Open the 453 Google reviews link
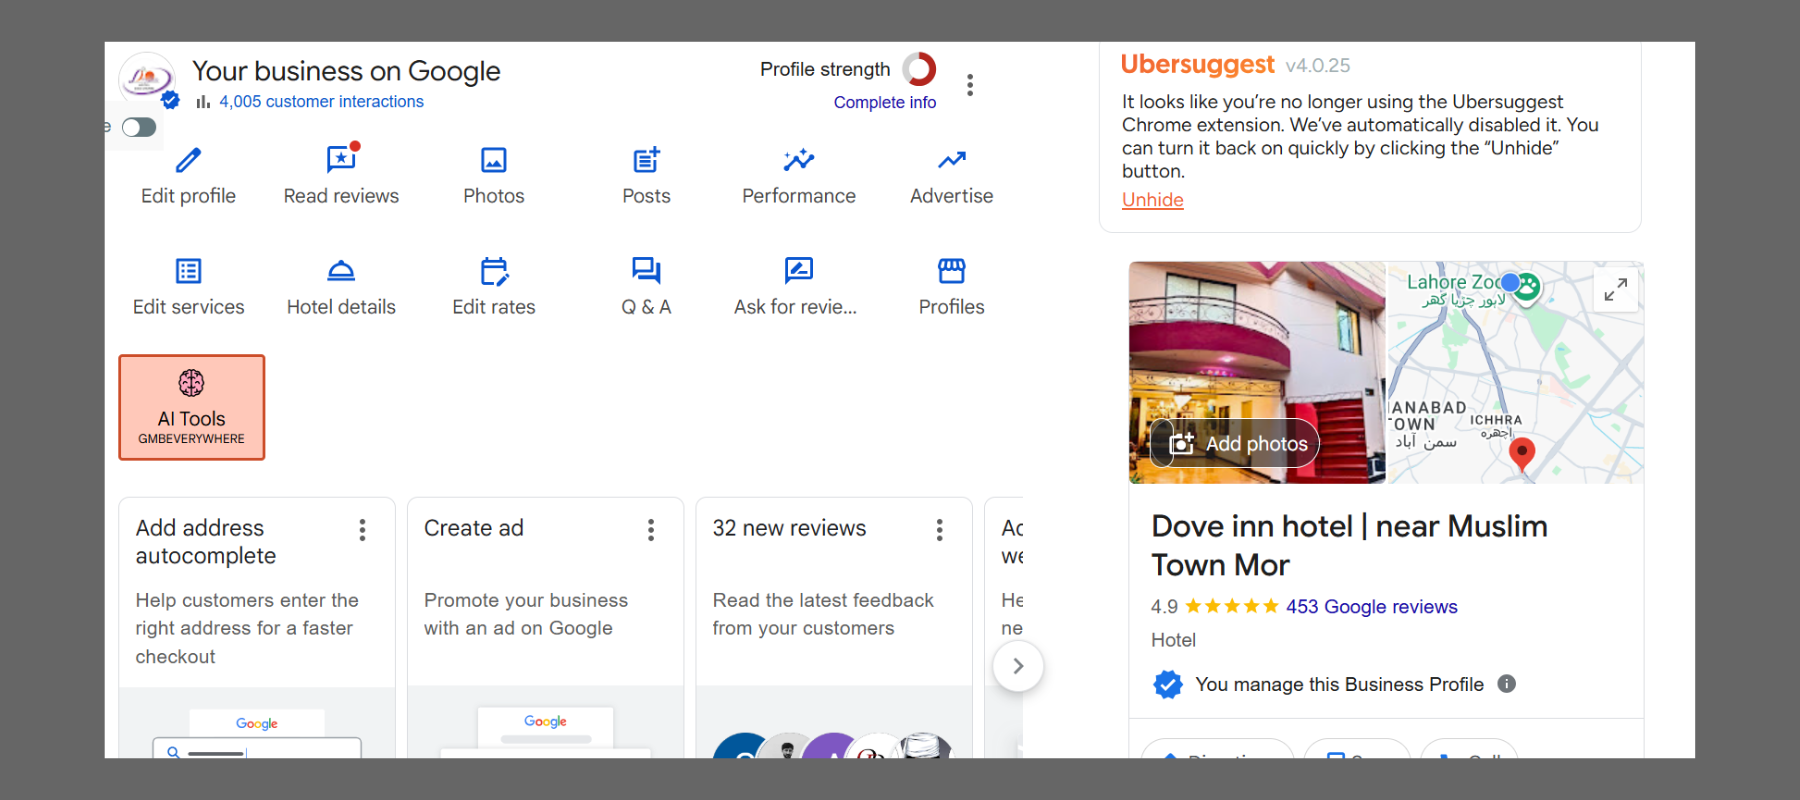 pyautogui.click(x=1371, y=607)
